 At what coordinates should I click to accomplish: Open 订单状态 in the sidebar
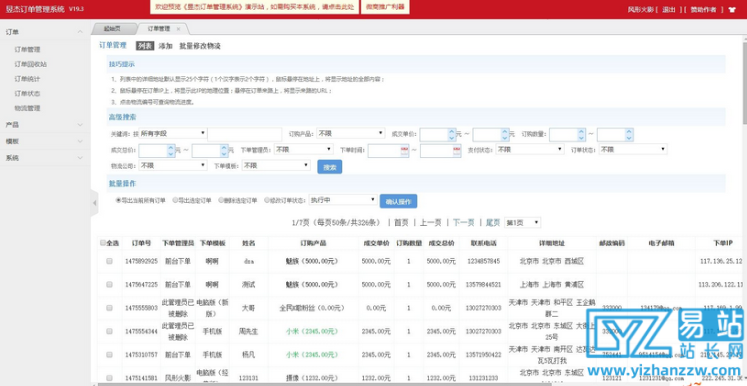pyautogui.click(x=28, y=94)
